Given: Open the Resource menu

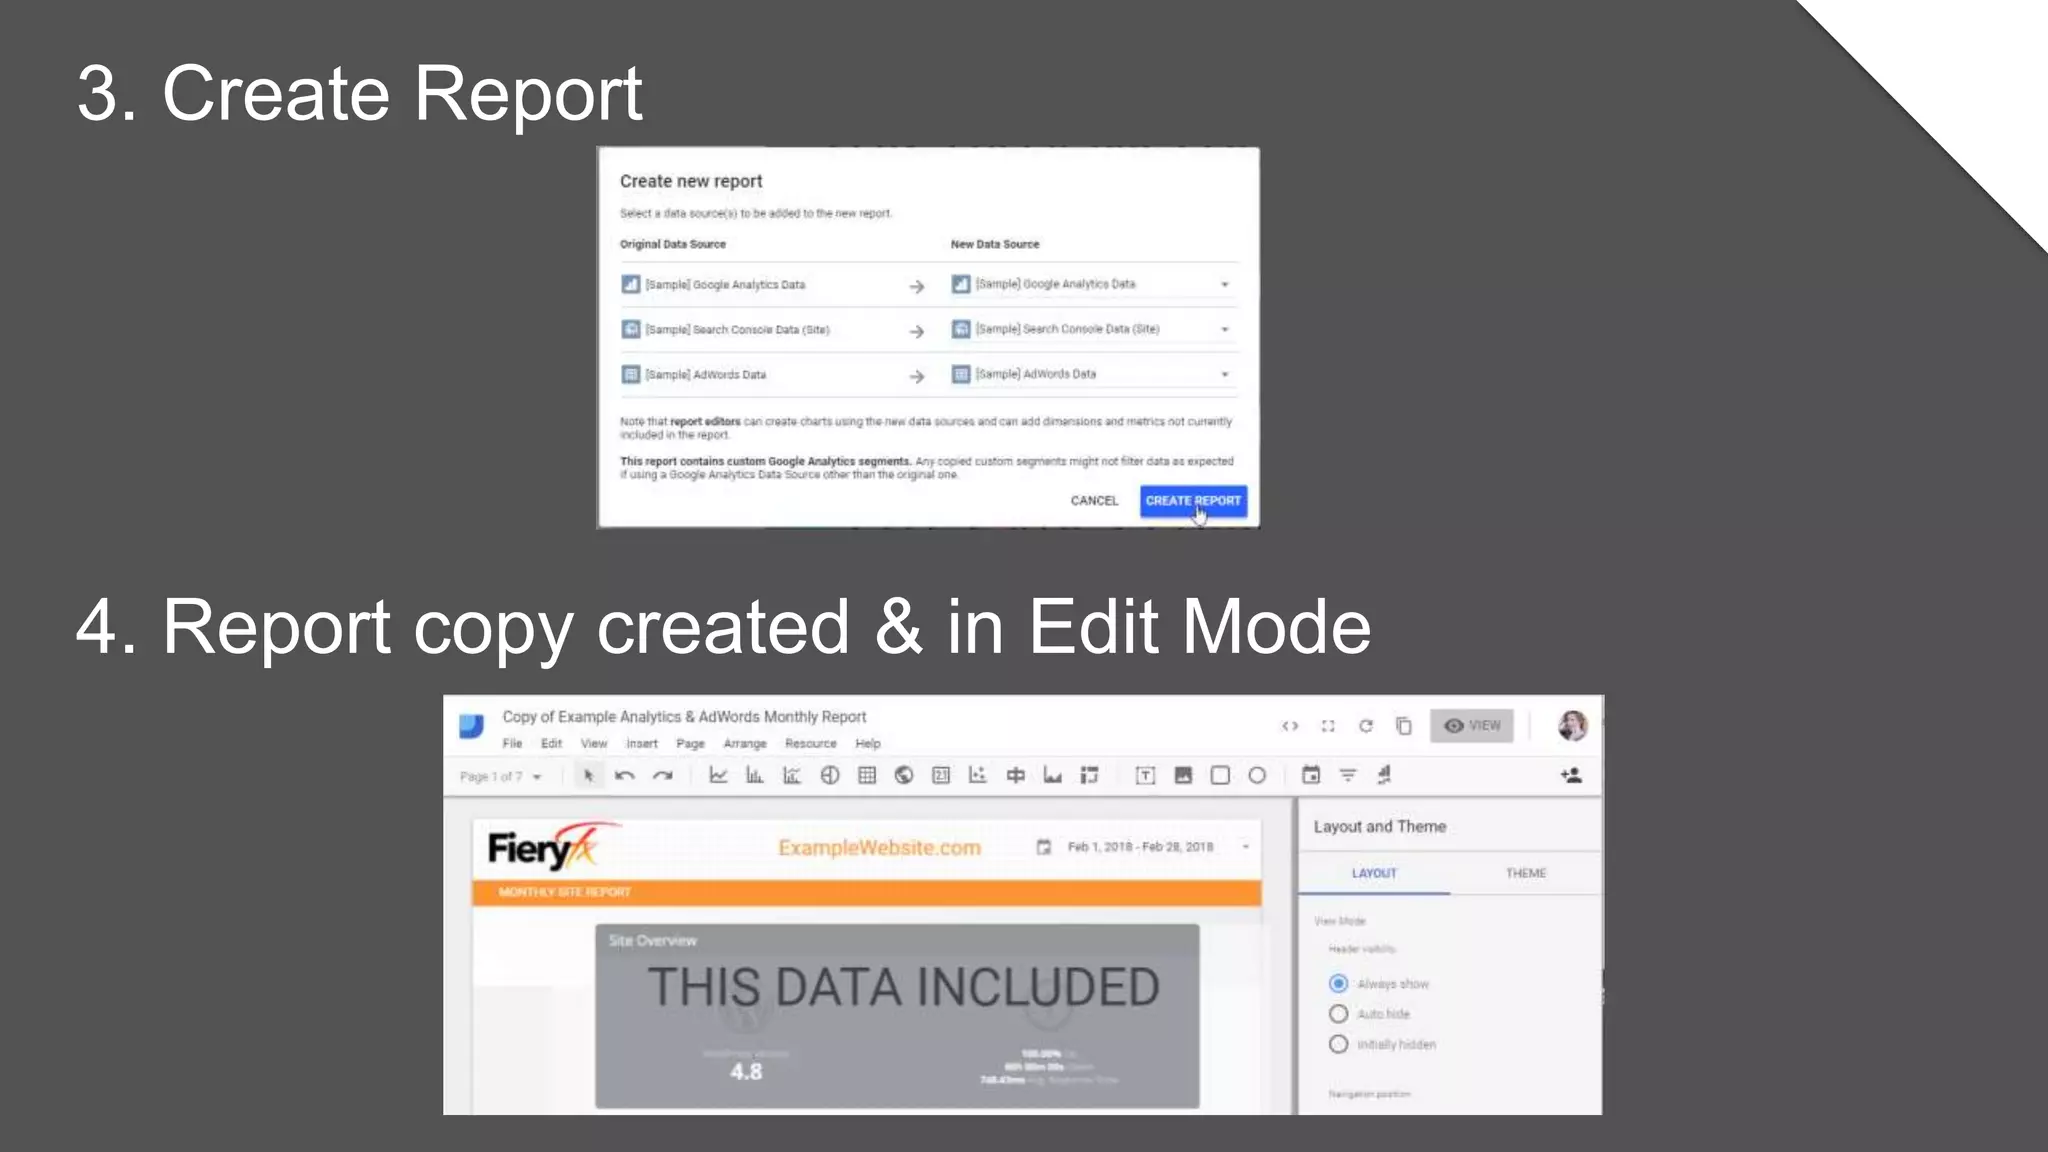Looking at the screenshot, I should point(810,744).
